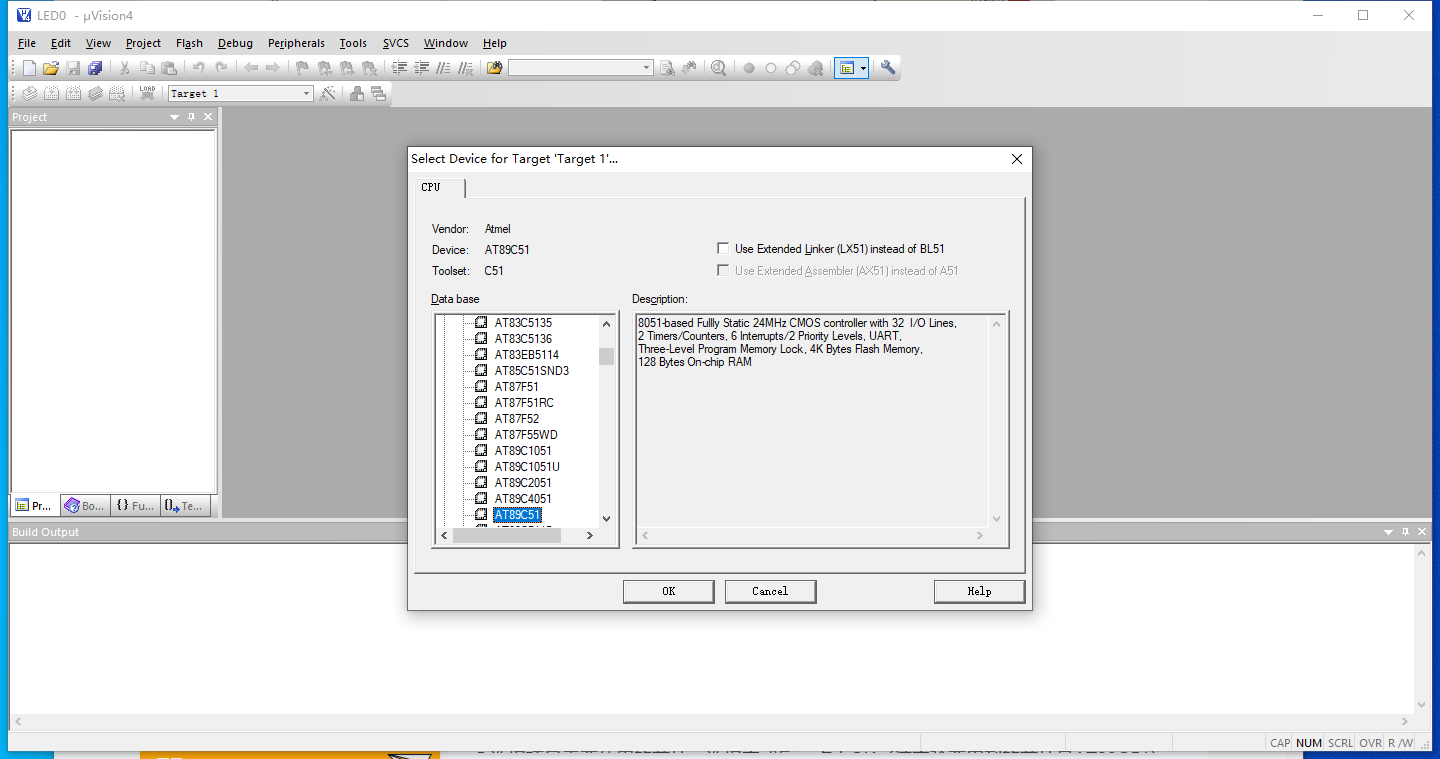Select AT89C2051 in device list
The width and height of the screenshot is (1440, 759).
coord(523,483)
